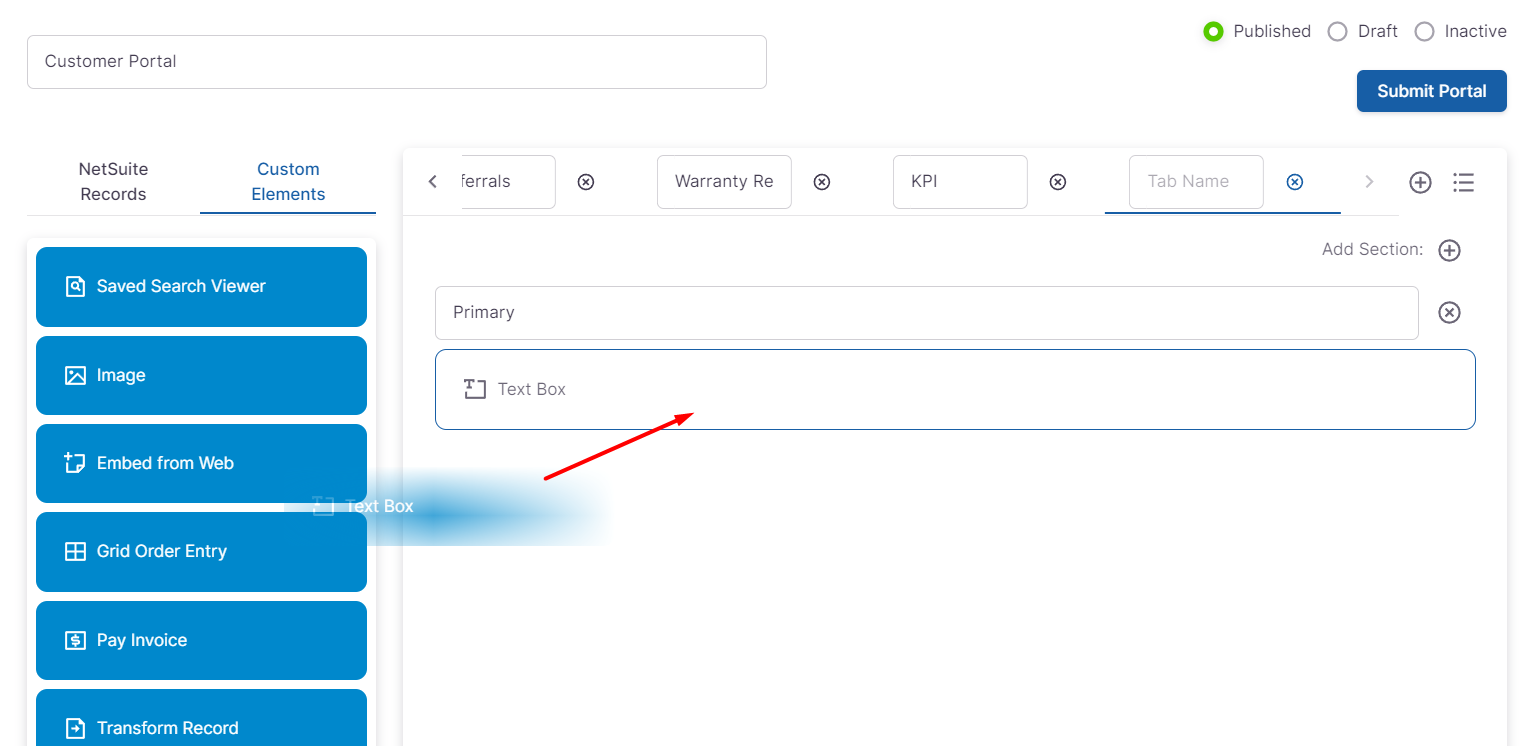Click the Primary section name field
1531x746 pixels.
pyautogui.click(x=926, y=313)
